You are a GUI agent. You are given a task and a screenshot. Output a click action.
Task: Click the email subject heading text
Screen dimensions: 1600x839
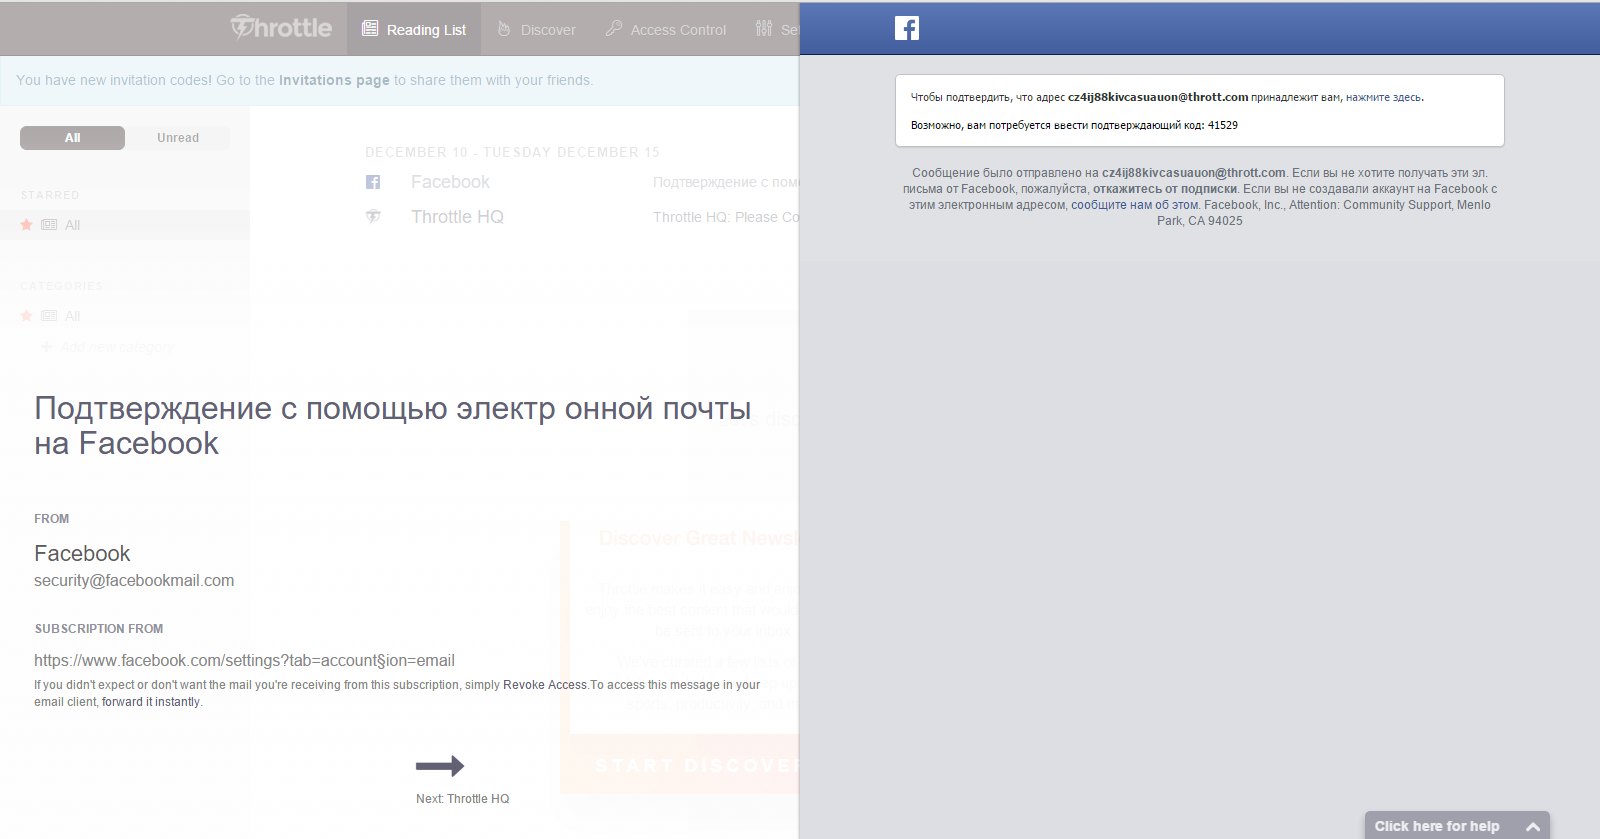(392, 426)
